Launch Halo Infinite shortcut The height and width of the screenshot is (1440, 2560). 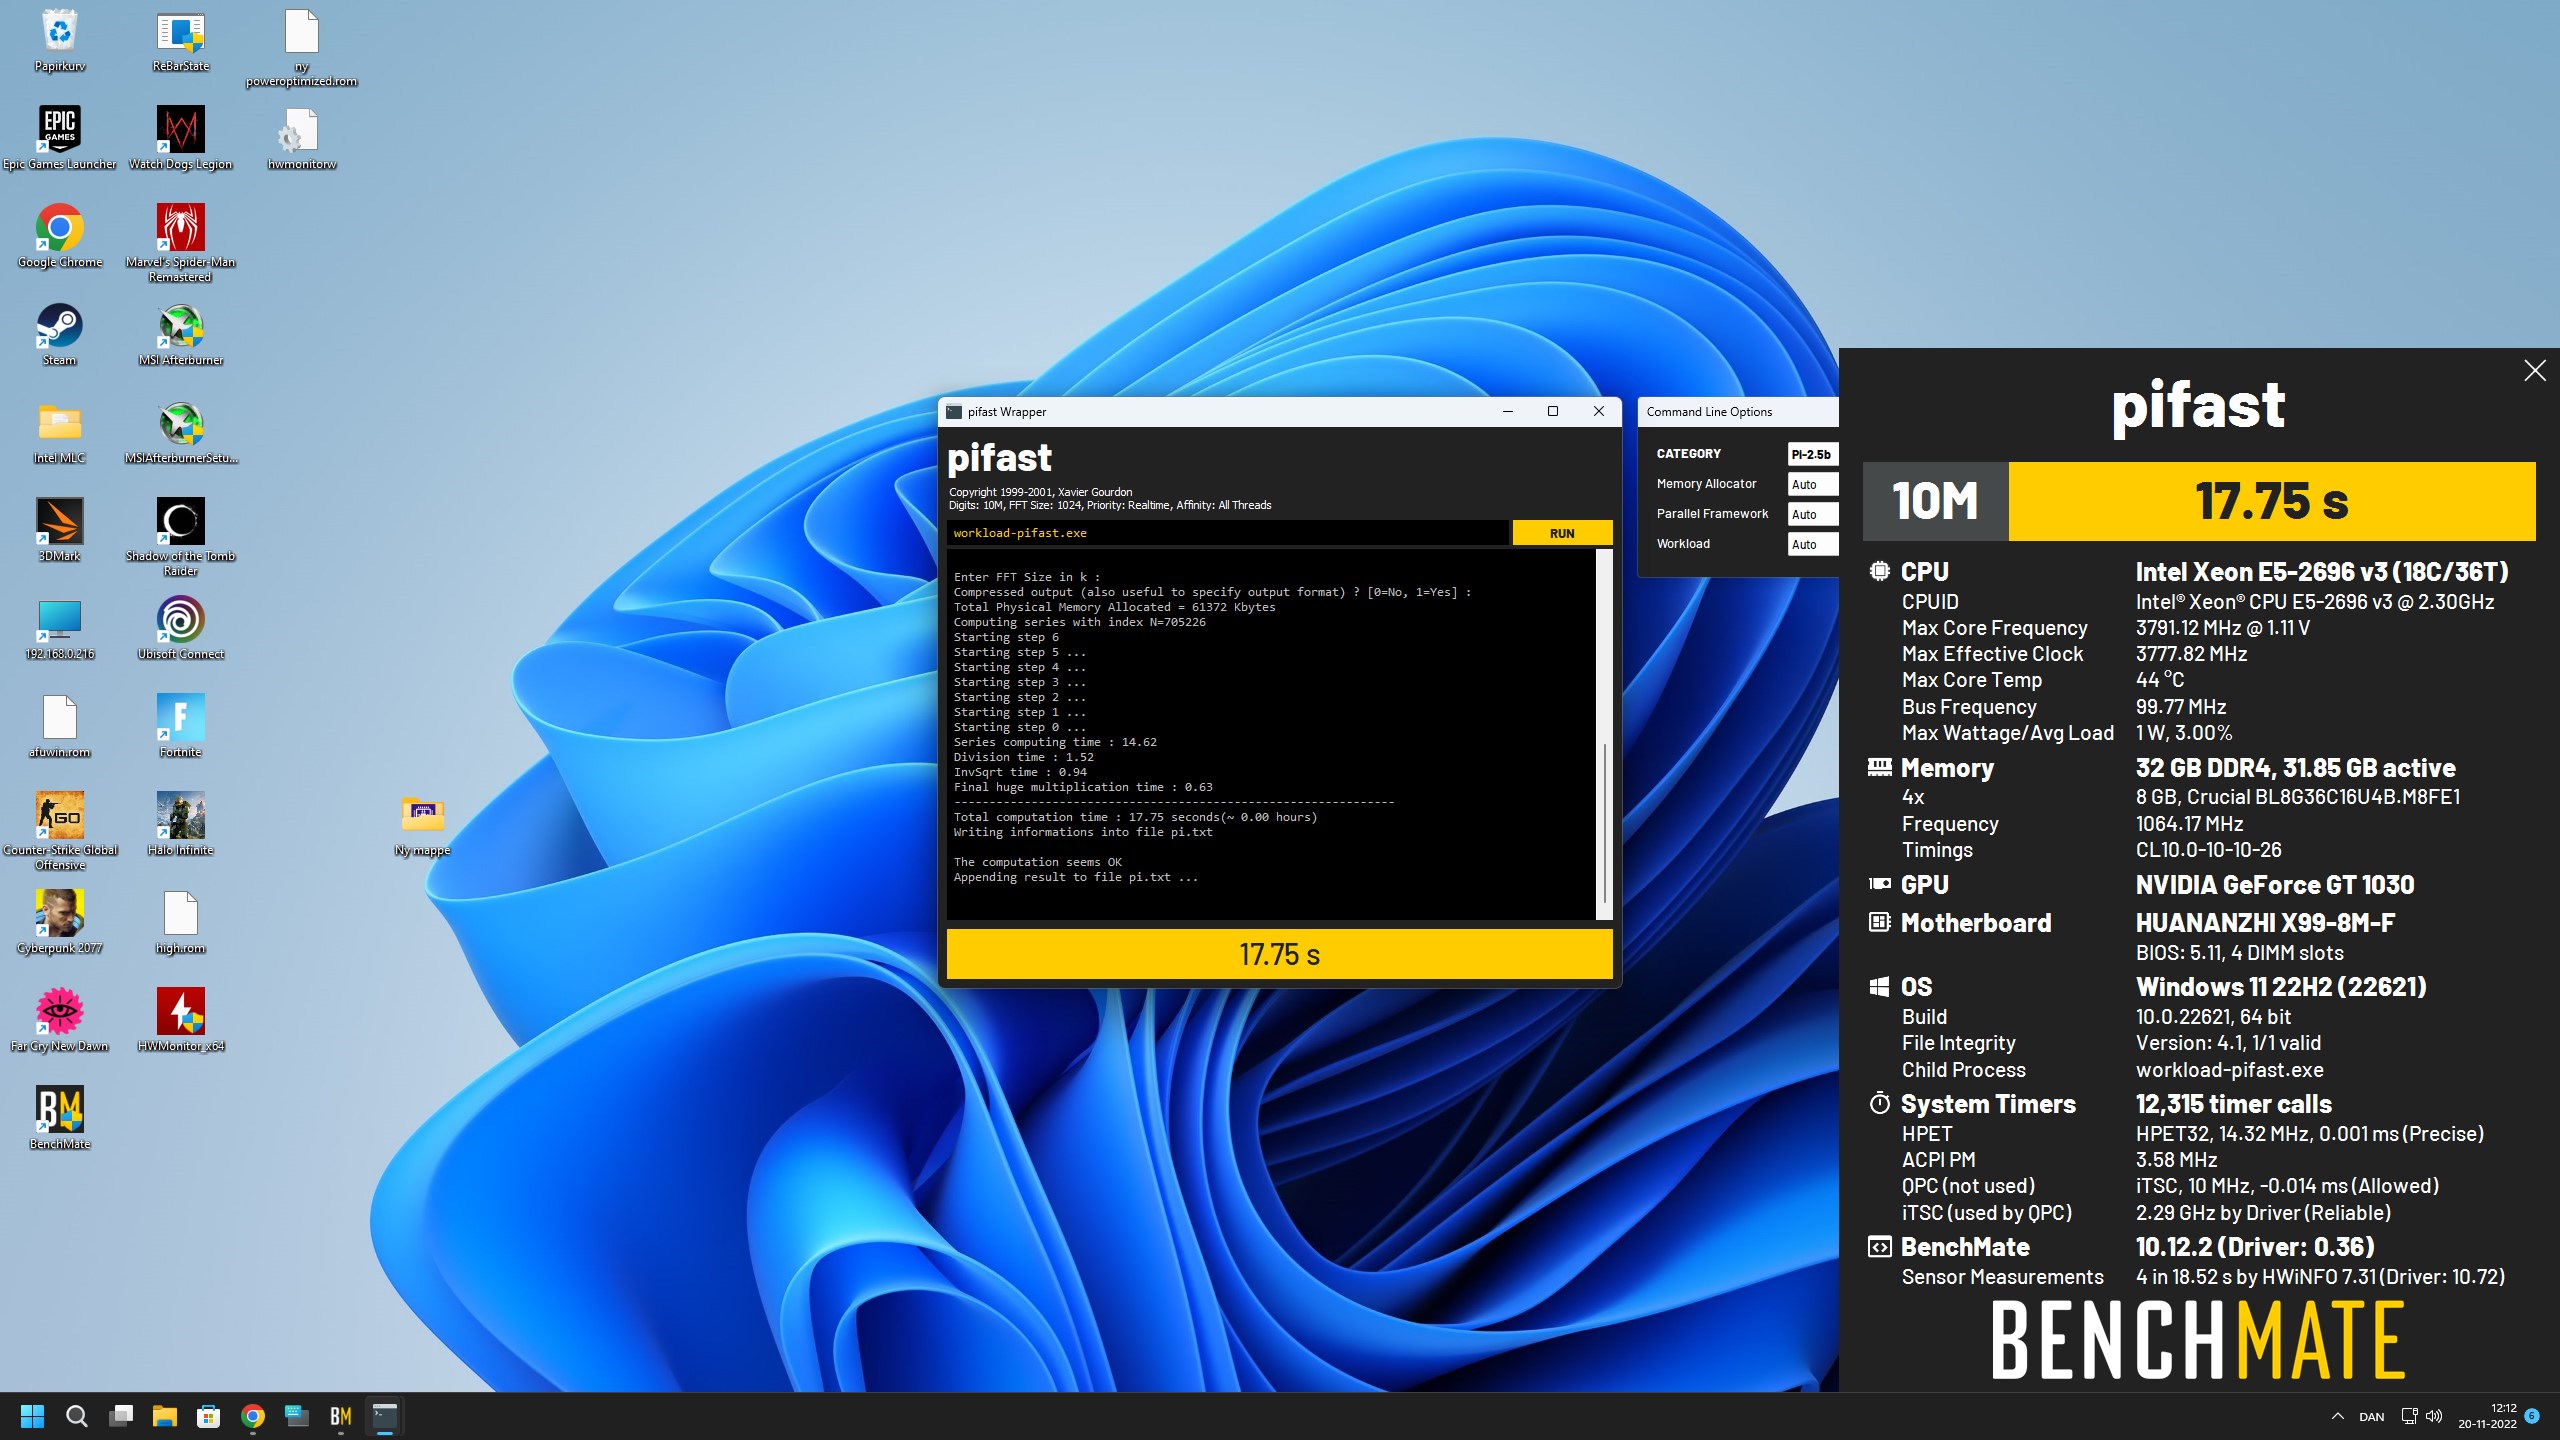181,824
